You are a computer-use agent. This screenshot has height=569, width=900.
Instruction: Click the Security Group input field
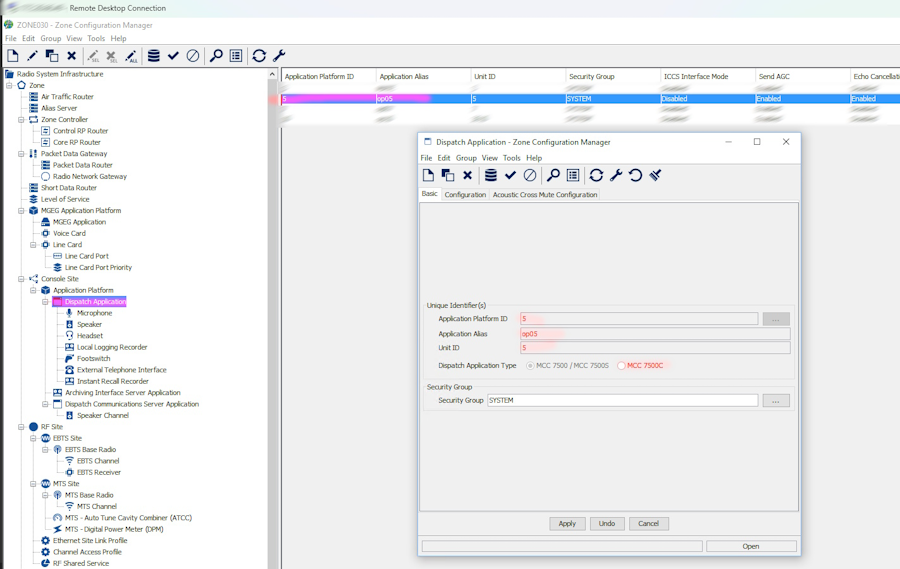coord(622,401)
